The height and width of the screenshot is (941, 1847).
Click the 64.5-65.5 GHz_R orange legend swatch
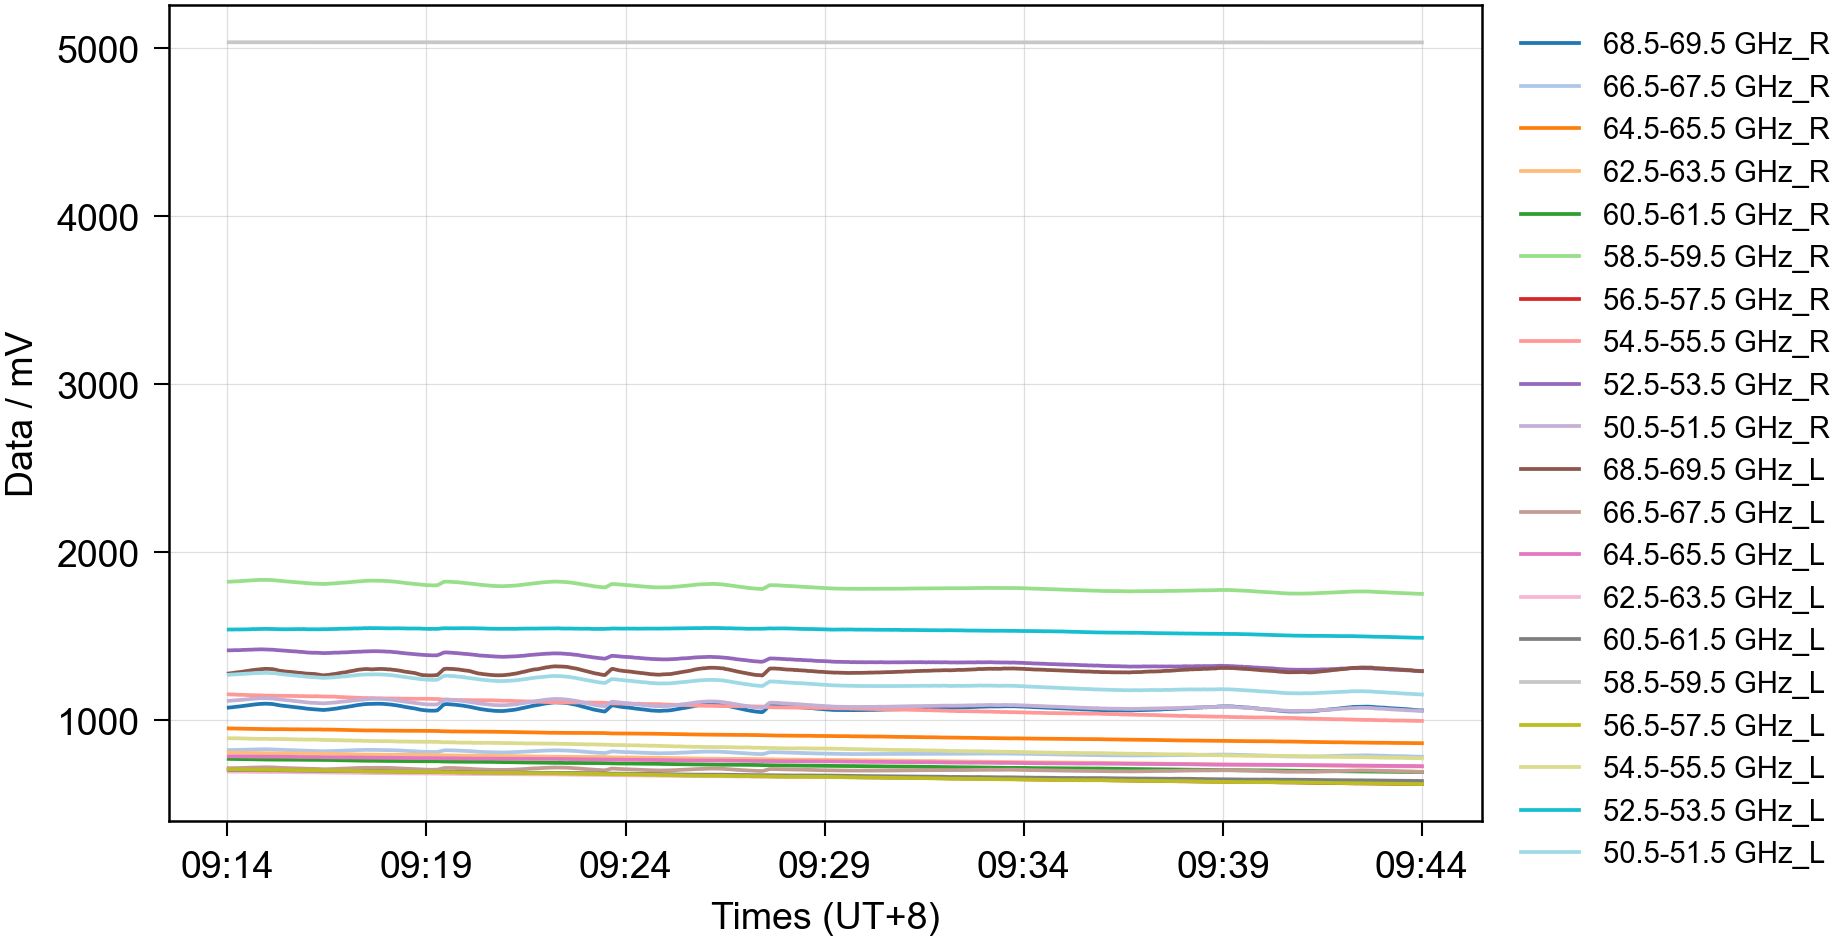coord(1549,129)
